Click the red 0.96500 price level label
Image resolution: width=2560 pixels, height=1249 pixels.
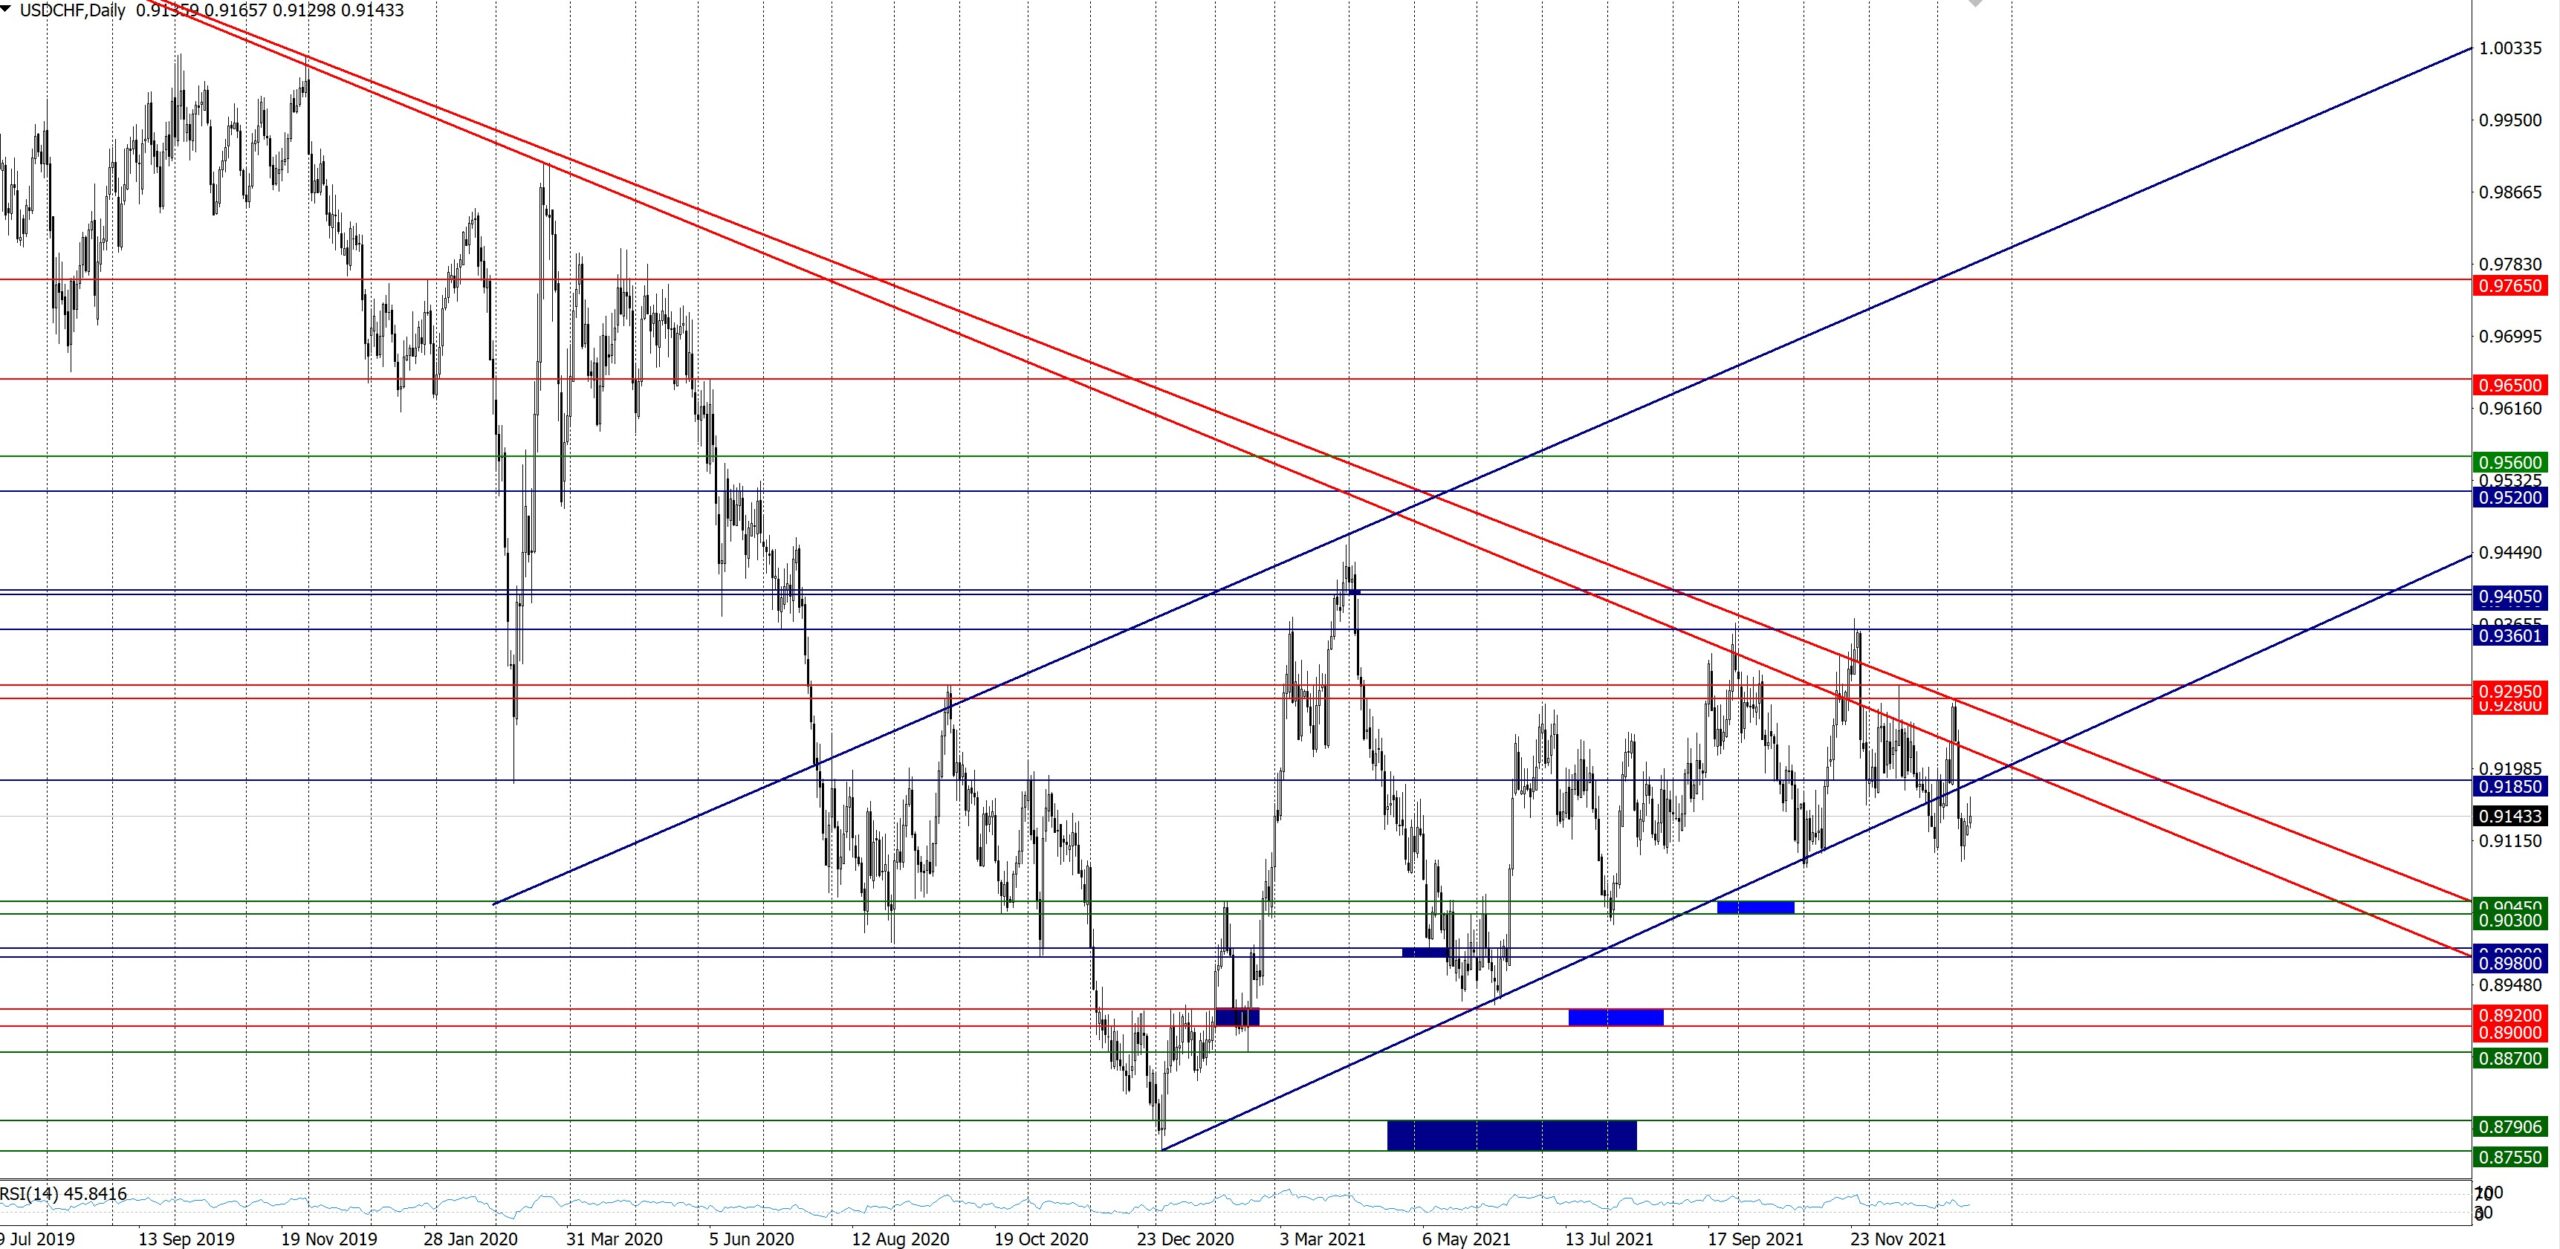(2509, 385)
